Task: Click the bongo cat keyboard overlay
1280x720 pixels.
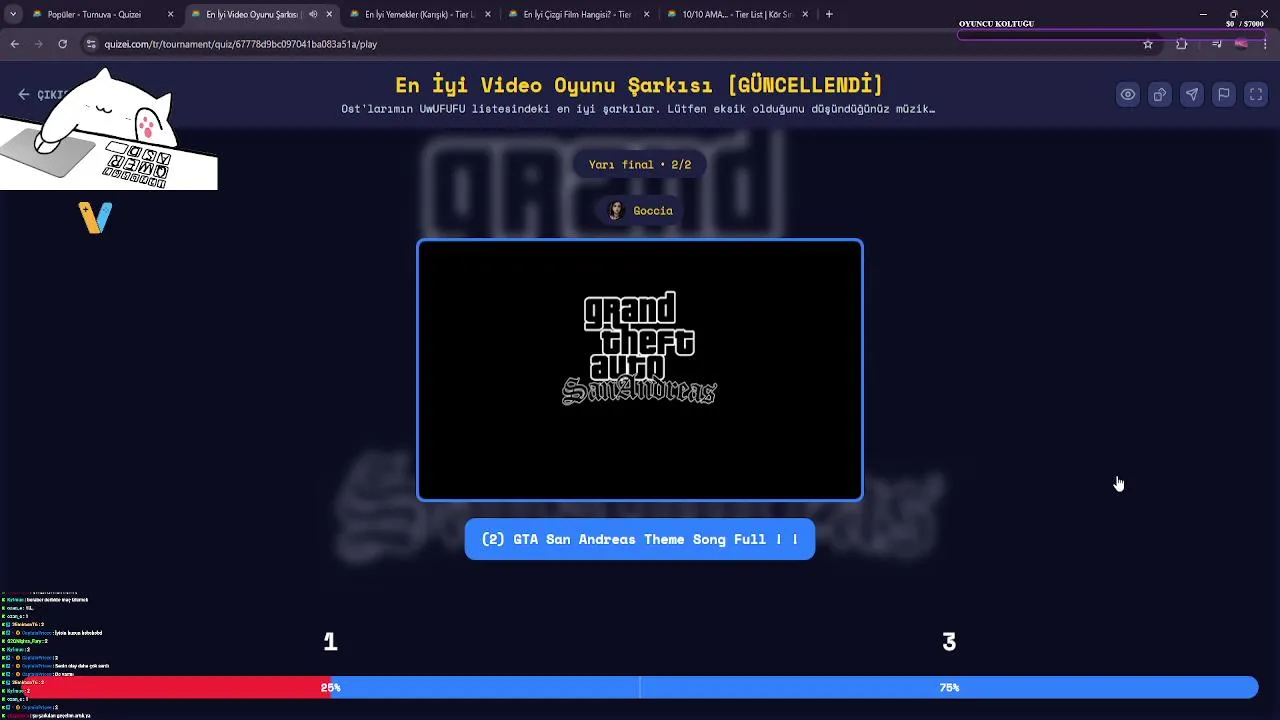Action: click(108, 129)
